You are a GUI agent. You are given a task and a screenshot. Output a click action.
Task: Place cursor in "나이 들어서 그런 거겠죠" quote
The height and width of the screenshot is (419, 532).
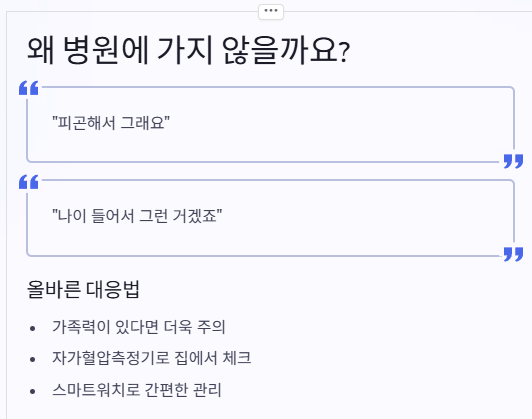[x=137, y=216]
